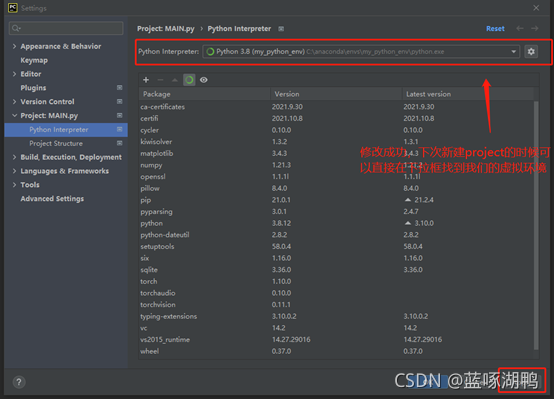Select the setuptools package row
This screenshot has width=554, height=399.
pyautogui.click(x=336, y=246)
